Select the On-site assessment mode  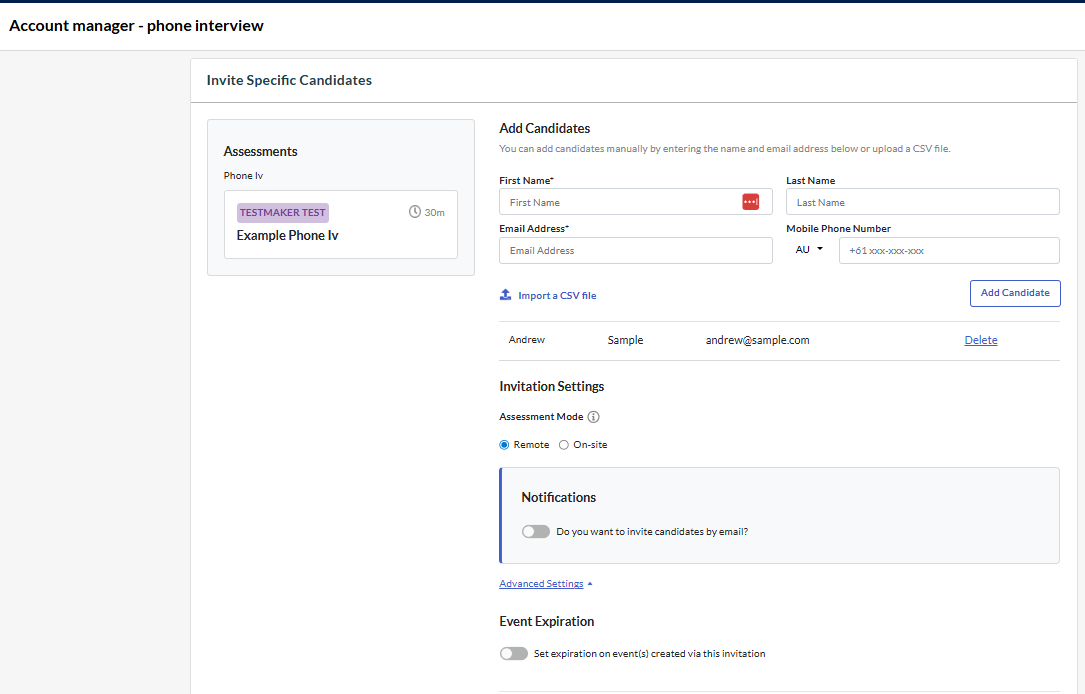563,445
